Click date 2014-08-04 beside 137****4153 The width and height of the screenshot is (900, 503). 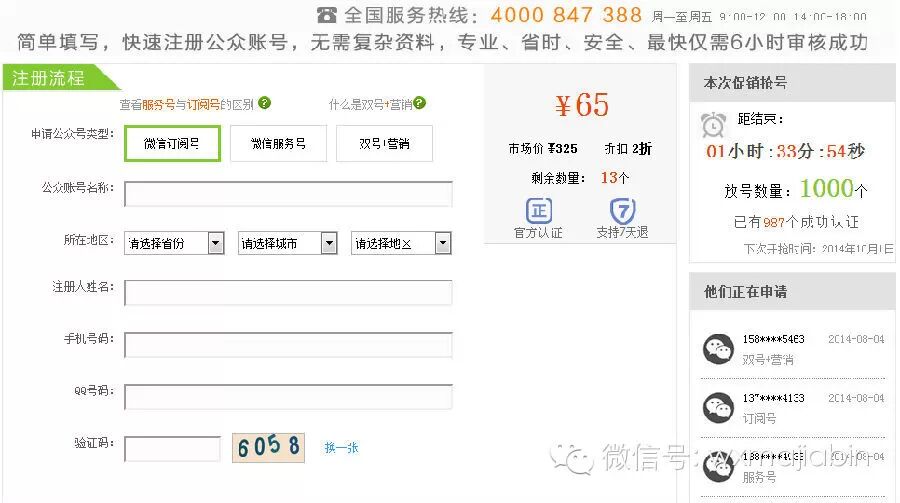856,398
